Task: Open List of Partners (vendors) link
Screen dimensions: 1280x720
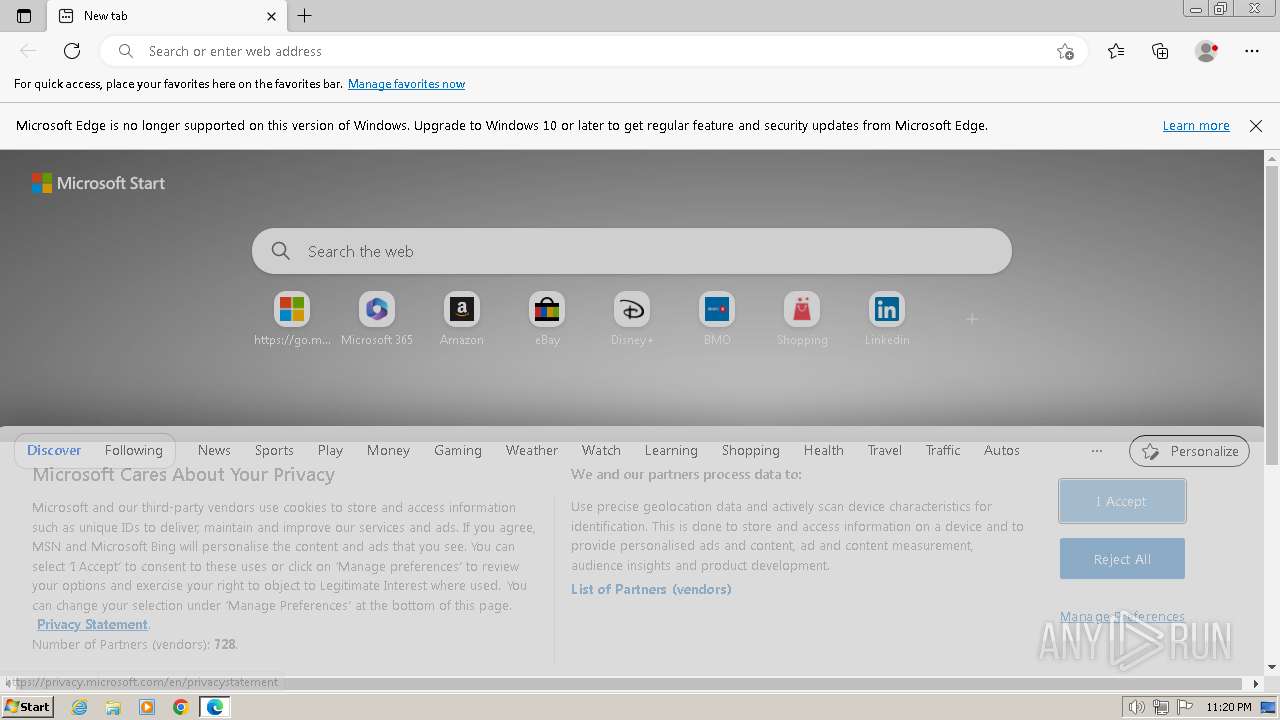Action: coord(651,589)
